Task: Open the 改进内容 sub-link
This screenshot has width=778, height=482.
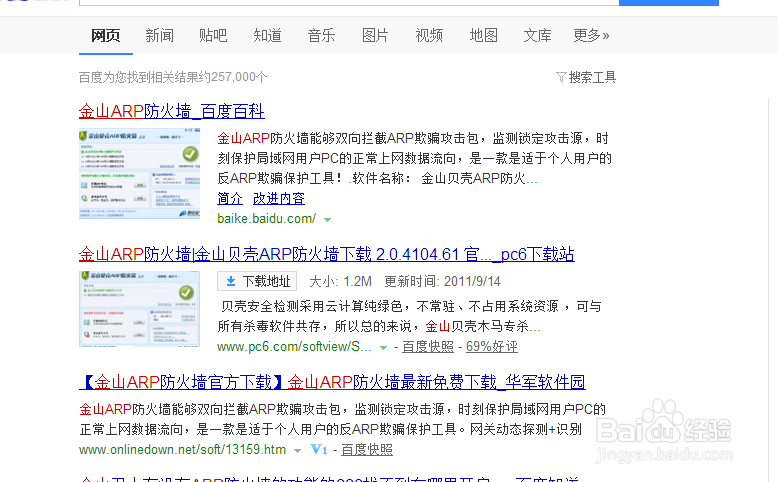Action: [279, 199]
